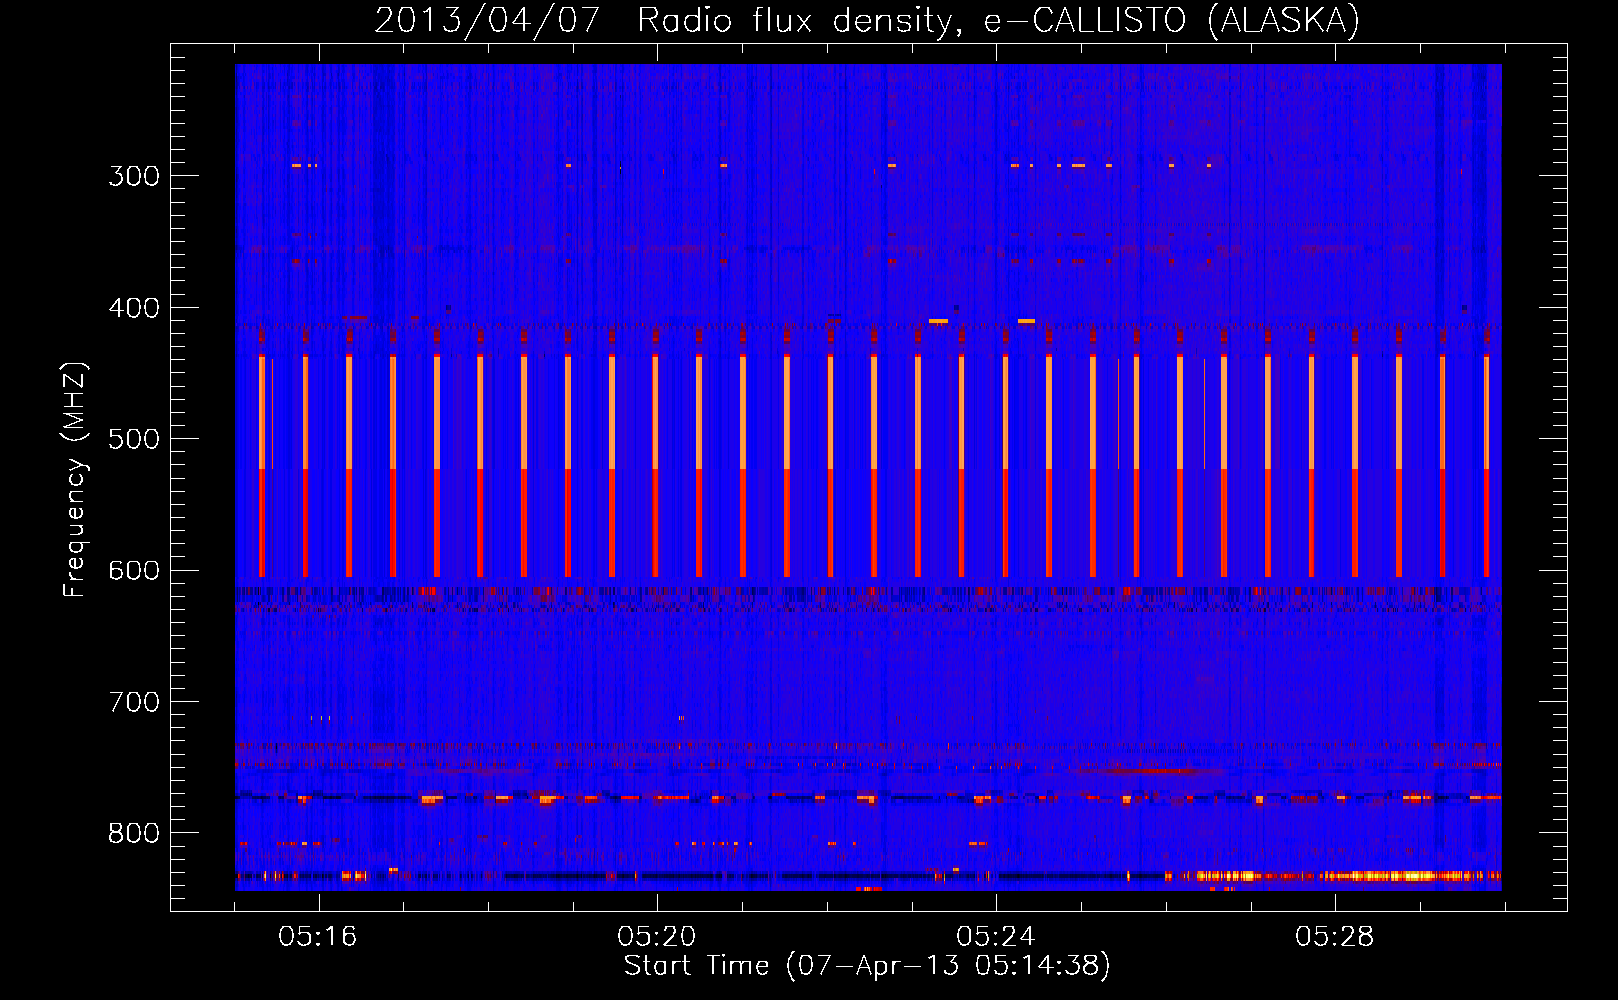Click the 400 frequency tick label
The image size is (1618, 1000).
[134, 308]
